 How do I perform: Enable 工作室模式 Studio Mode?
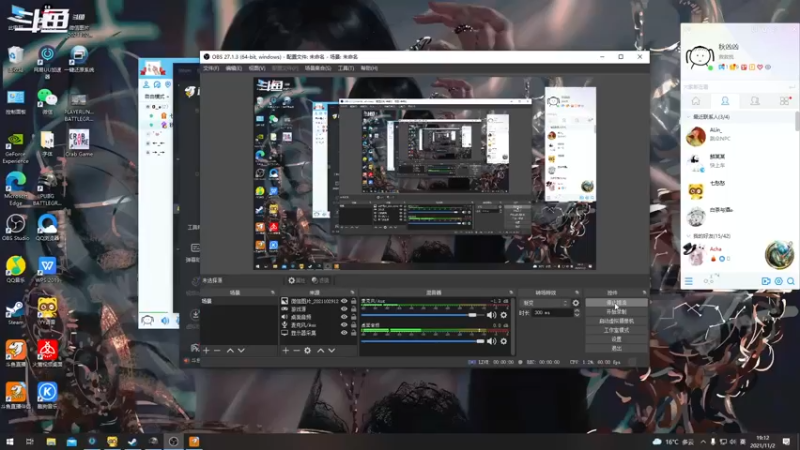616,330
